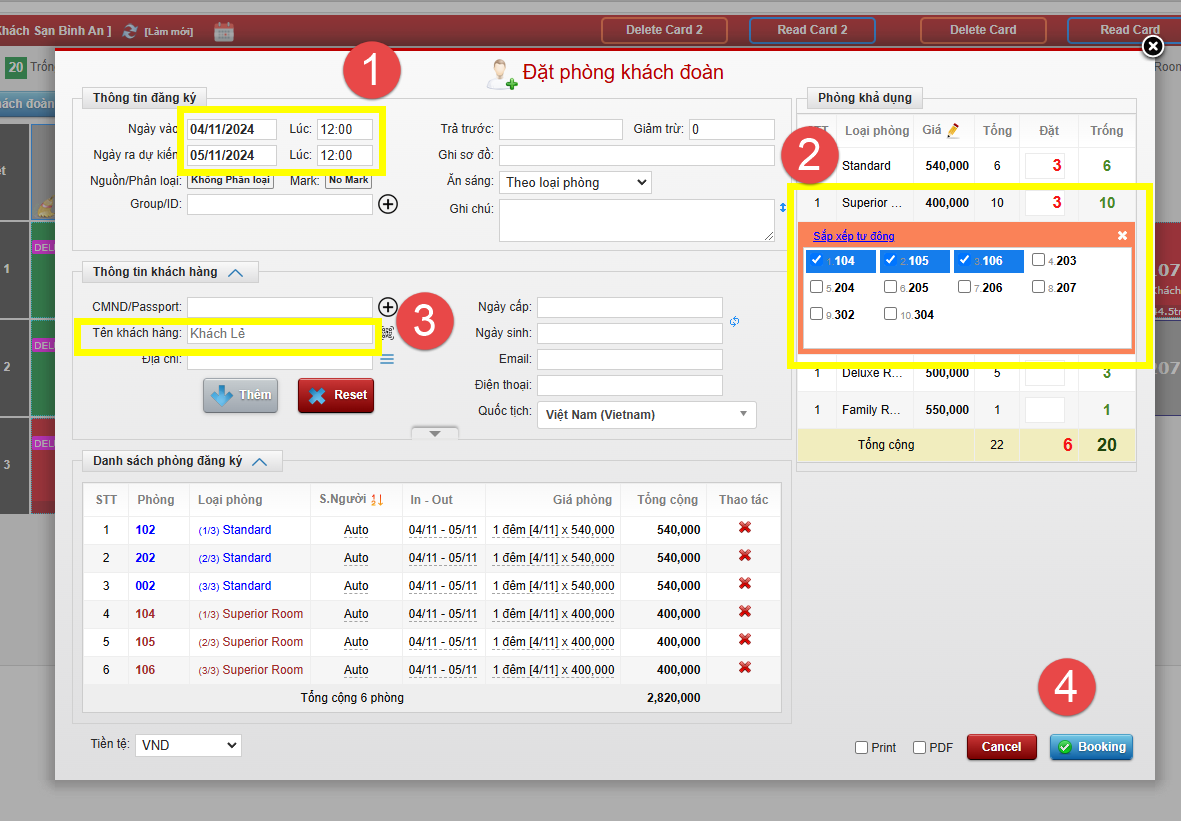Click the calendar icon in header
This screenshot has width=1181, height=821.
224,31
